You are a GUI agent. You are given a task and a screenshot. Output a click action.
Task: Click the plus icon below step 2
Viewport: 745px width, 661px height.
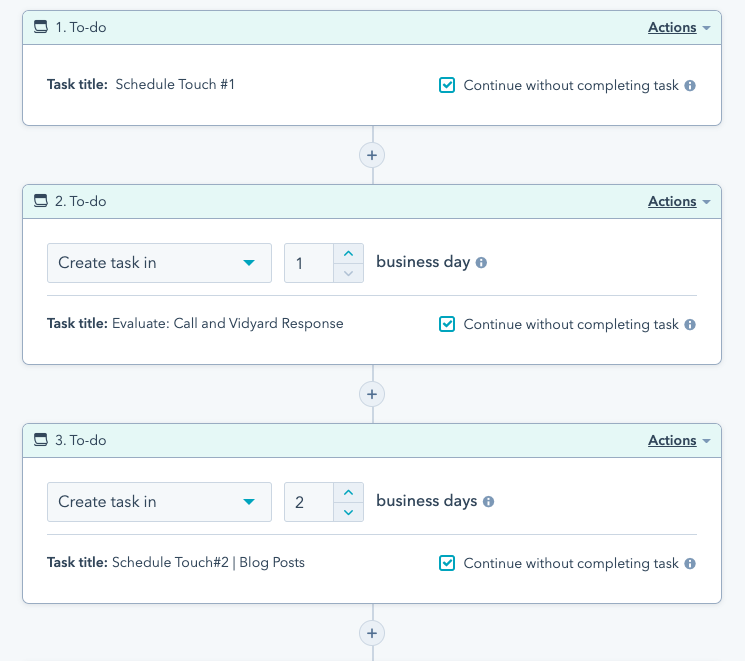coord(372,394)
